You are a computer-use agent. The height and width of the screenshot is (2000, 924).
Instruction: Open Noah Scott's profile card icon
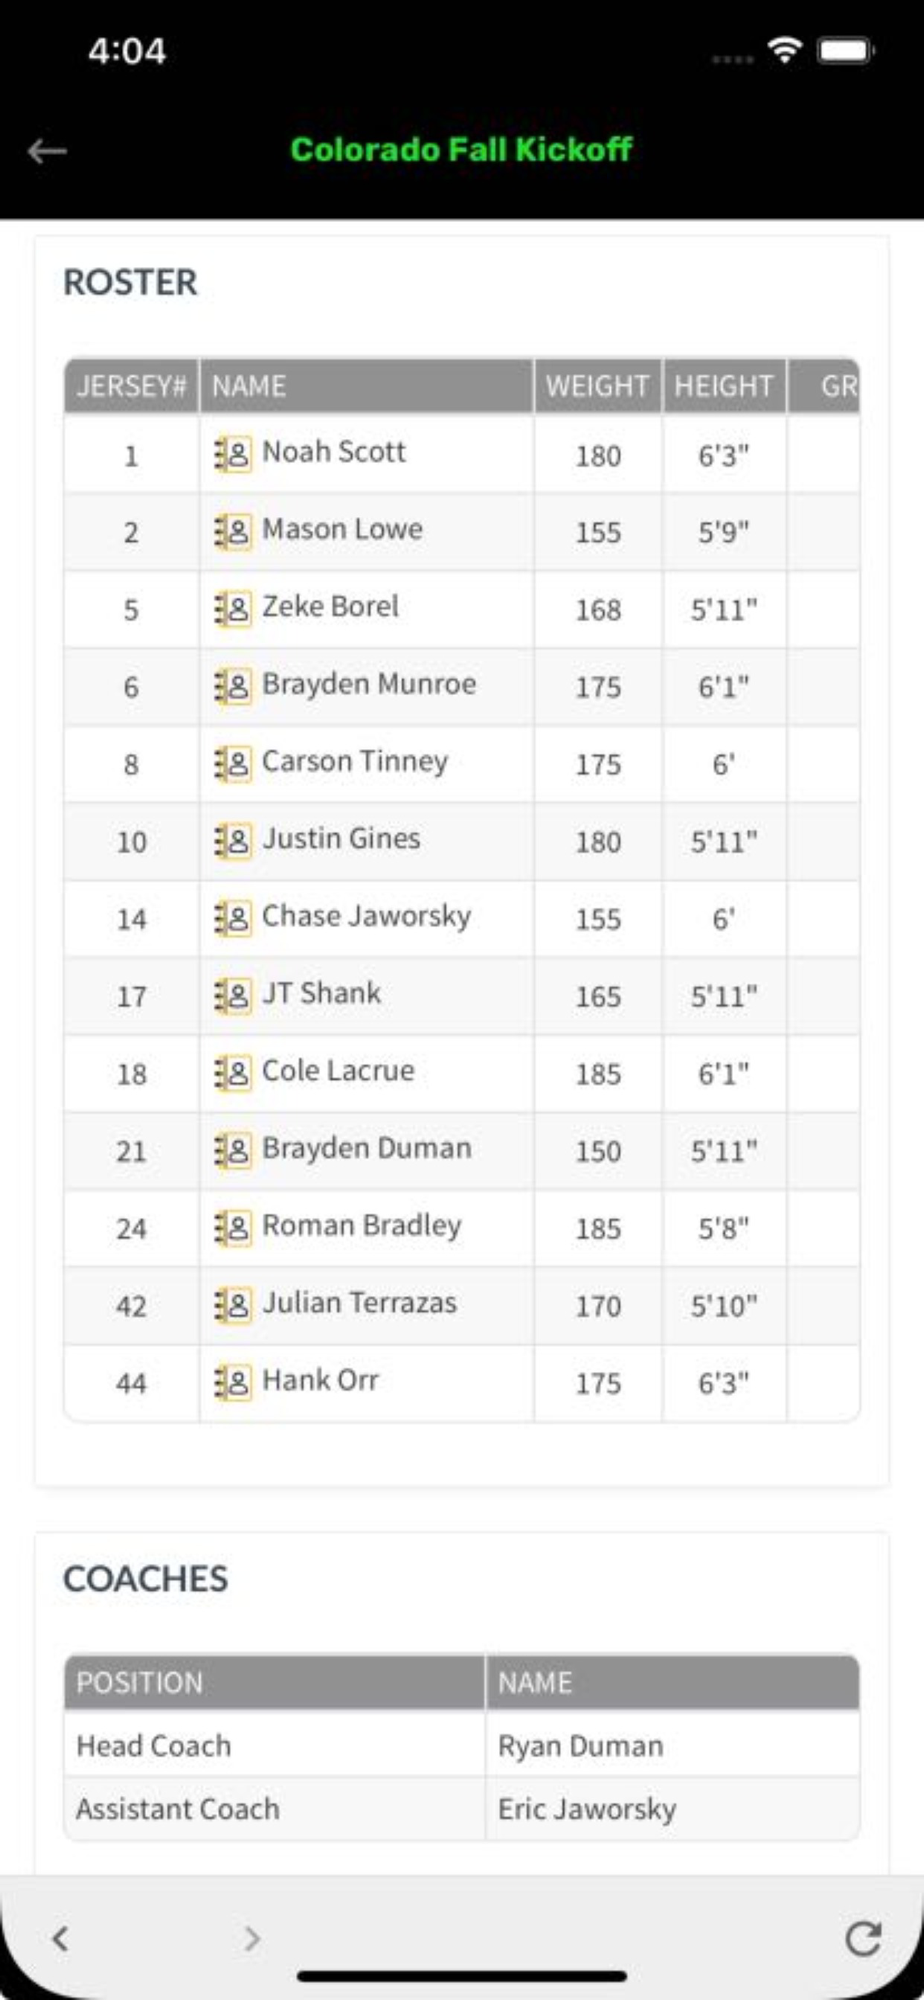coord(233,455)
